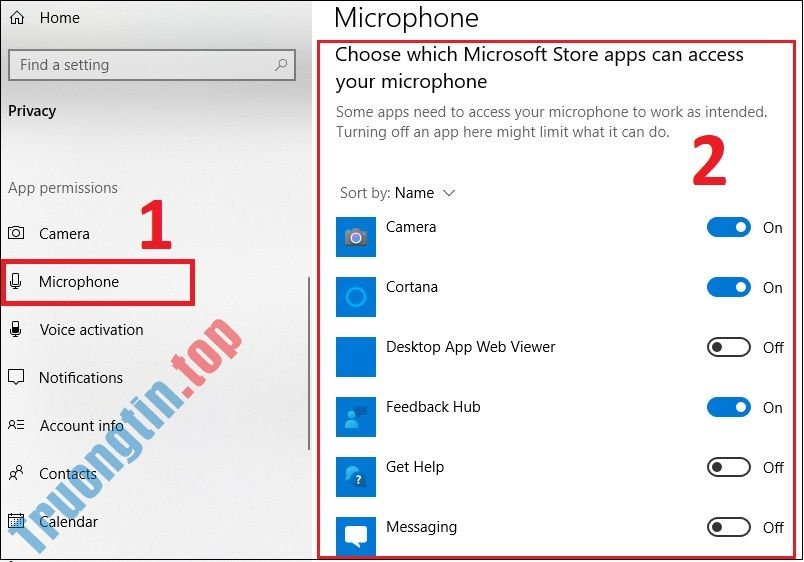Click the Desktop App Web Viewer label
Viewport: 804px width, 562px height.
pyautogui.click(x=470, y=347)
